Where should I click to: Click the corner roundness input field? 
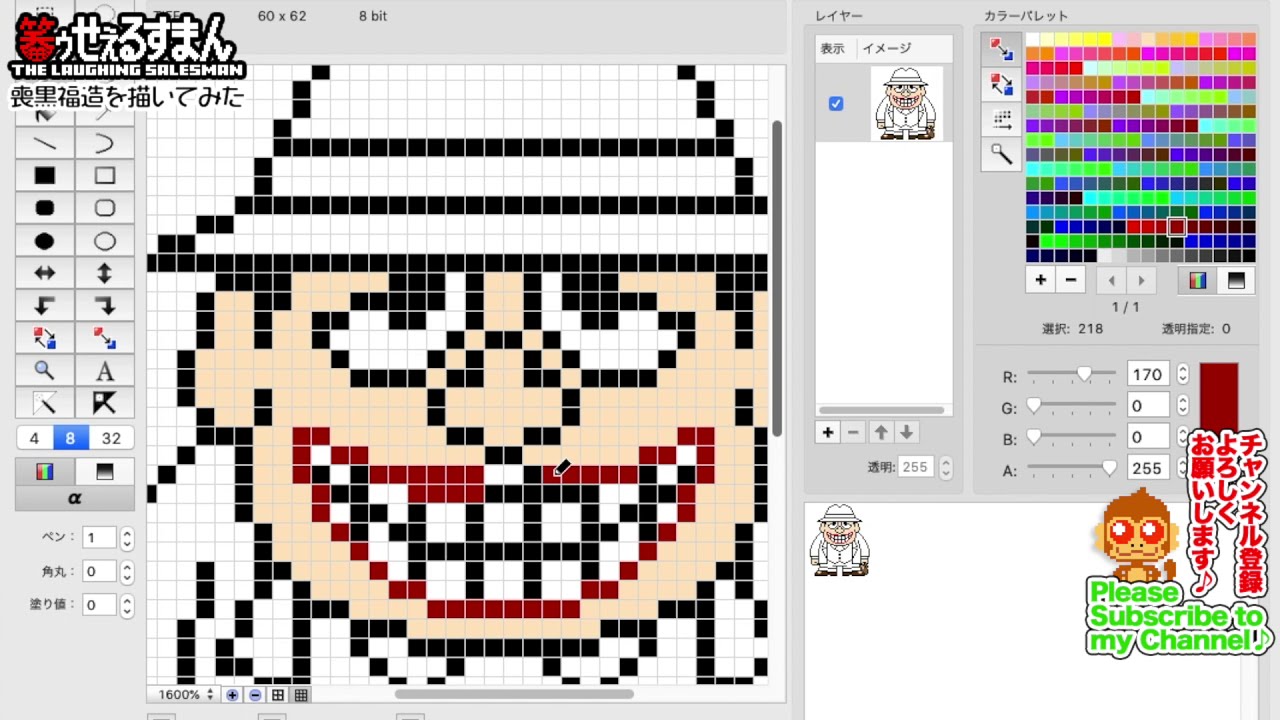pyautogui.click(x=99, y=571)
